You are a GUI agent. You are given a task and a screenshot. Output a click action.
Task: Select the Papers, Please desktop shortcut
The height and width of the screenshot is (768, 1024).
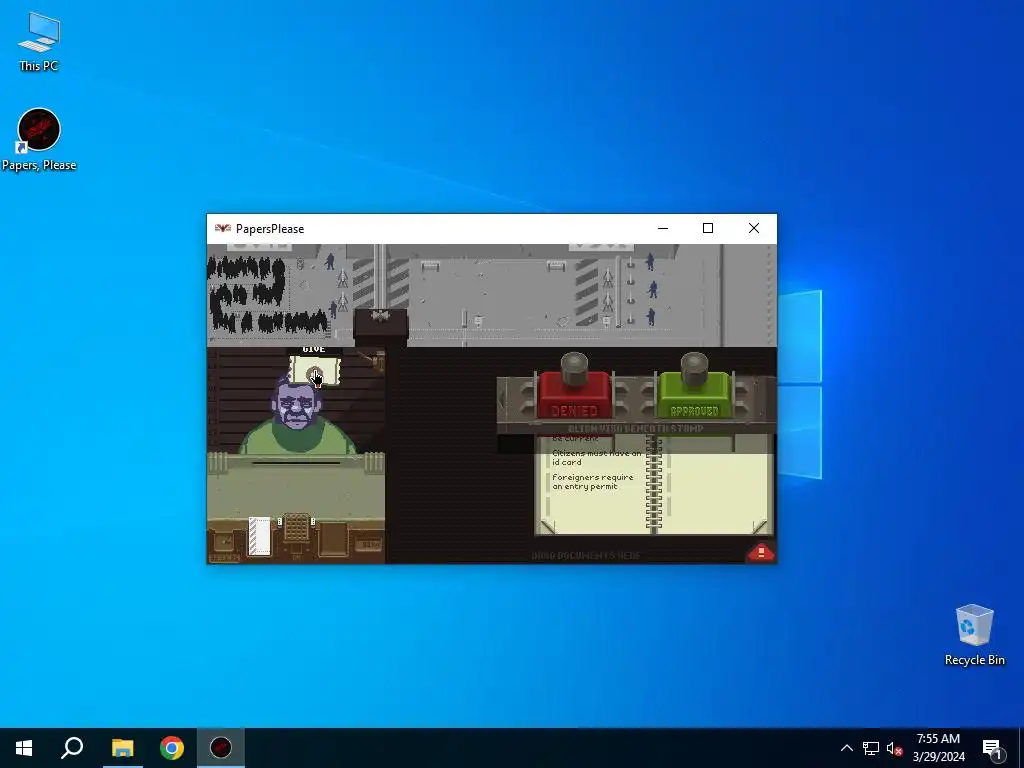(x=39, y=140)
